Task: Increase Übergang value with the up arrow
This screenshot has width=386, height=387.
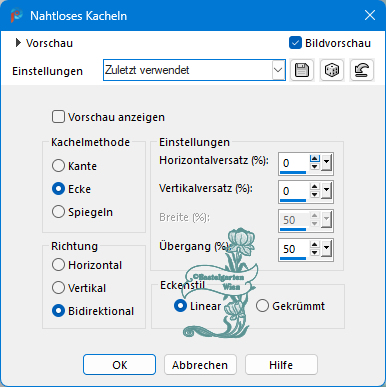Action: [315, 245]
